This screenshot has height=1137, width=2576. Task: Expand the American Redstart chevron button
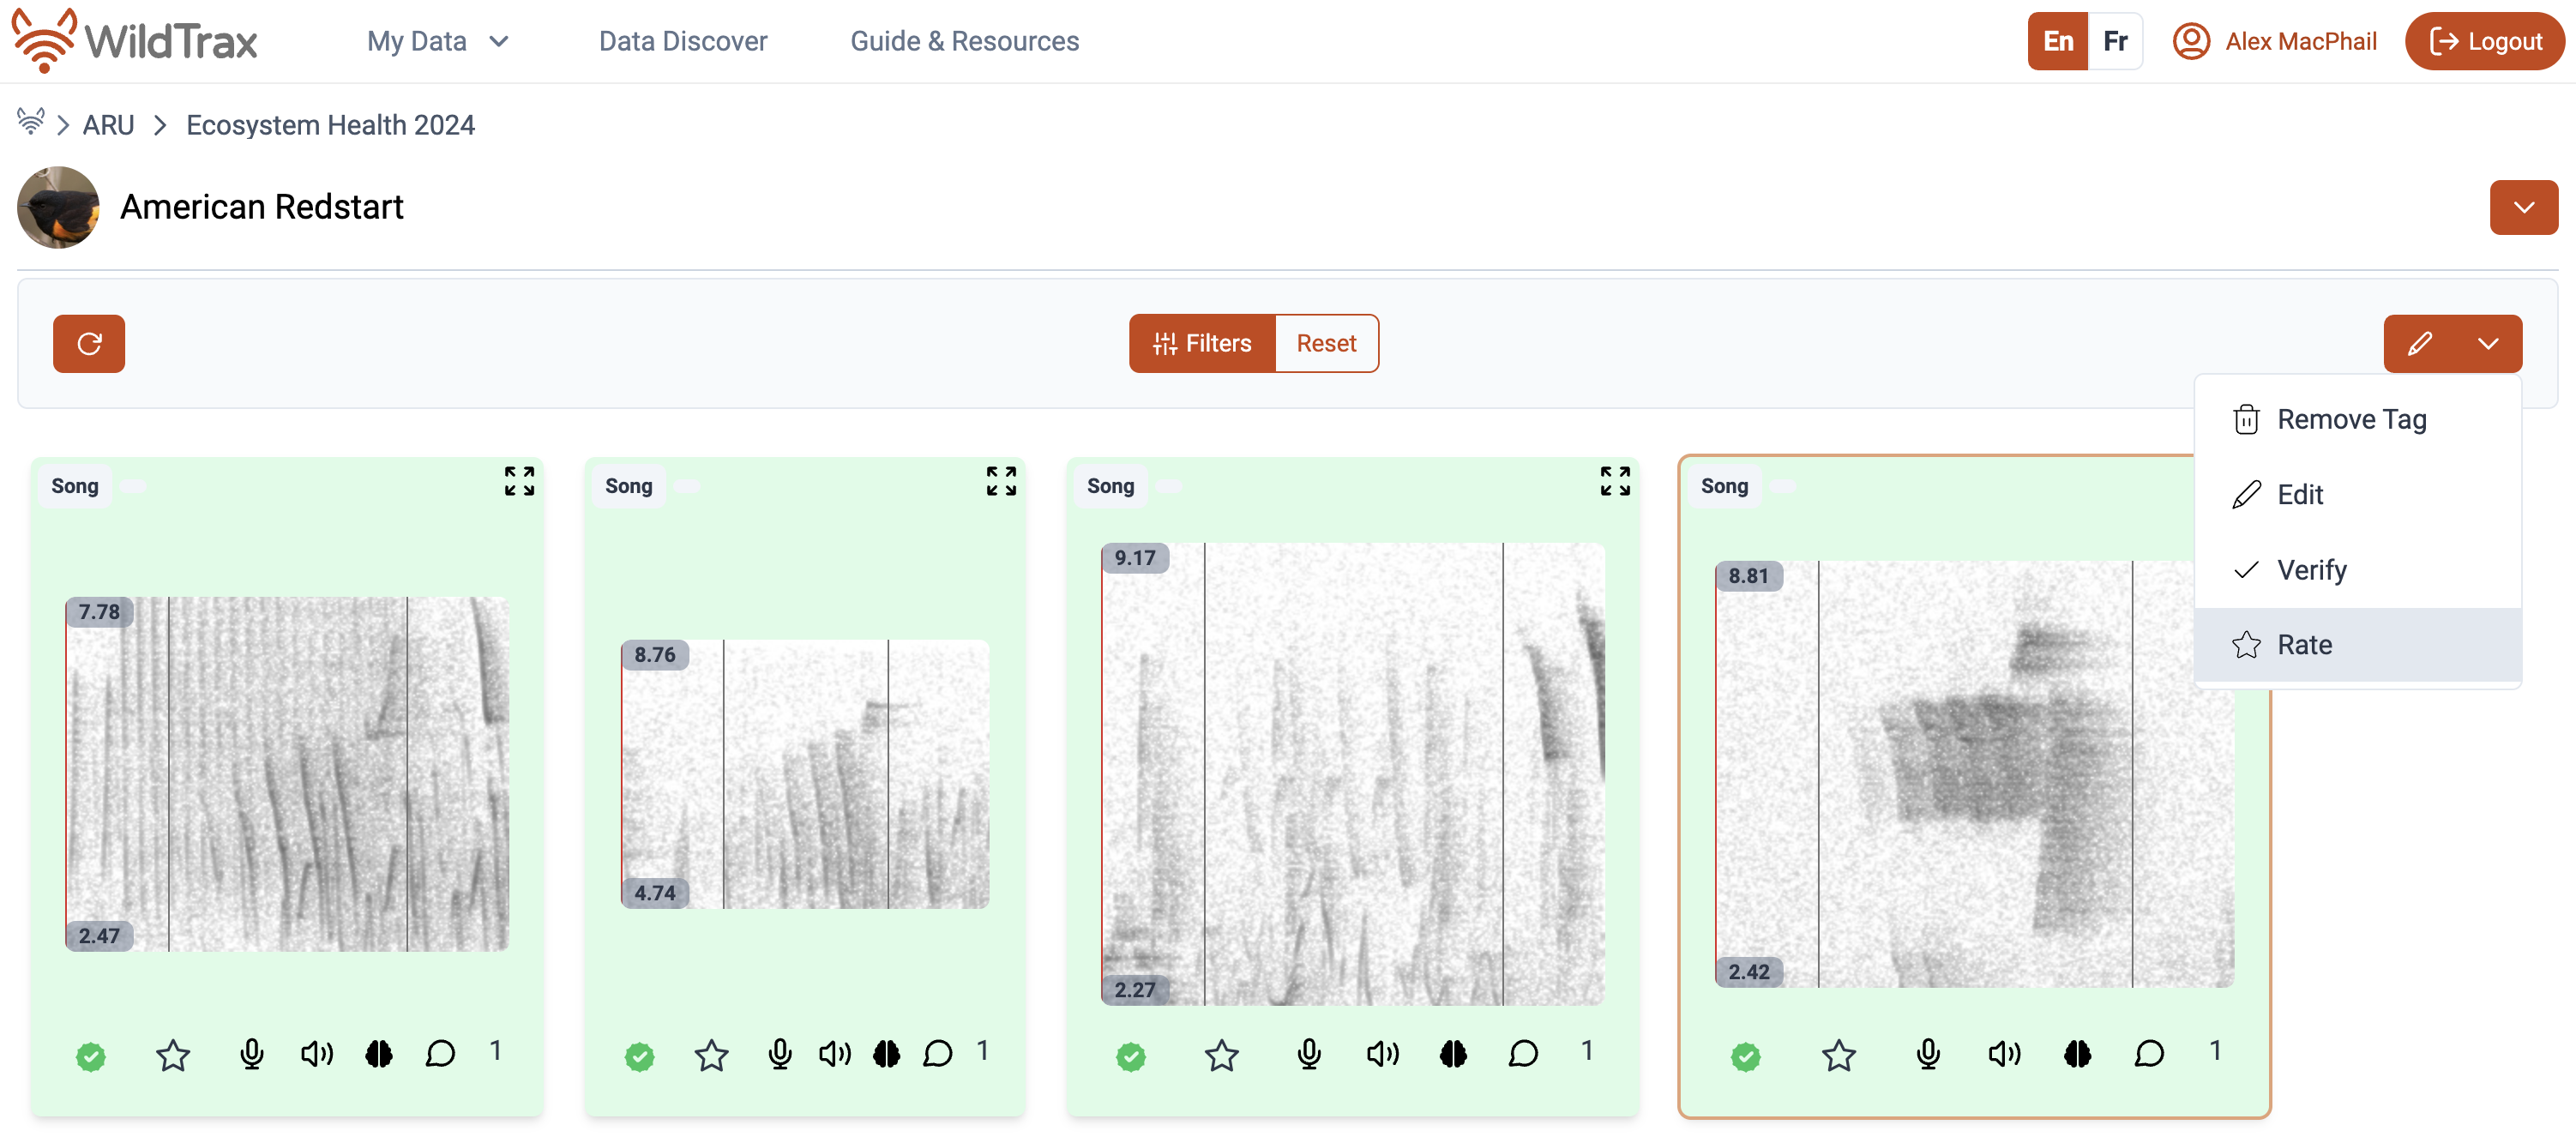(2523, 207)
